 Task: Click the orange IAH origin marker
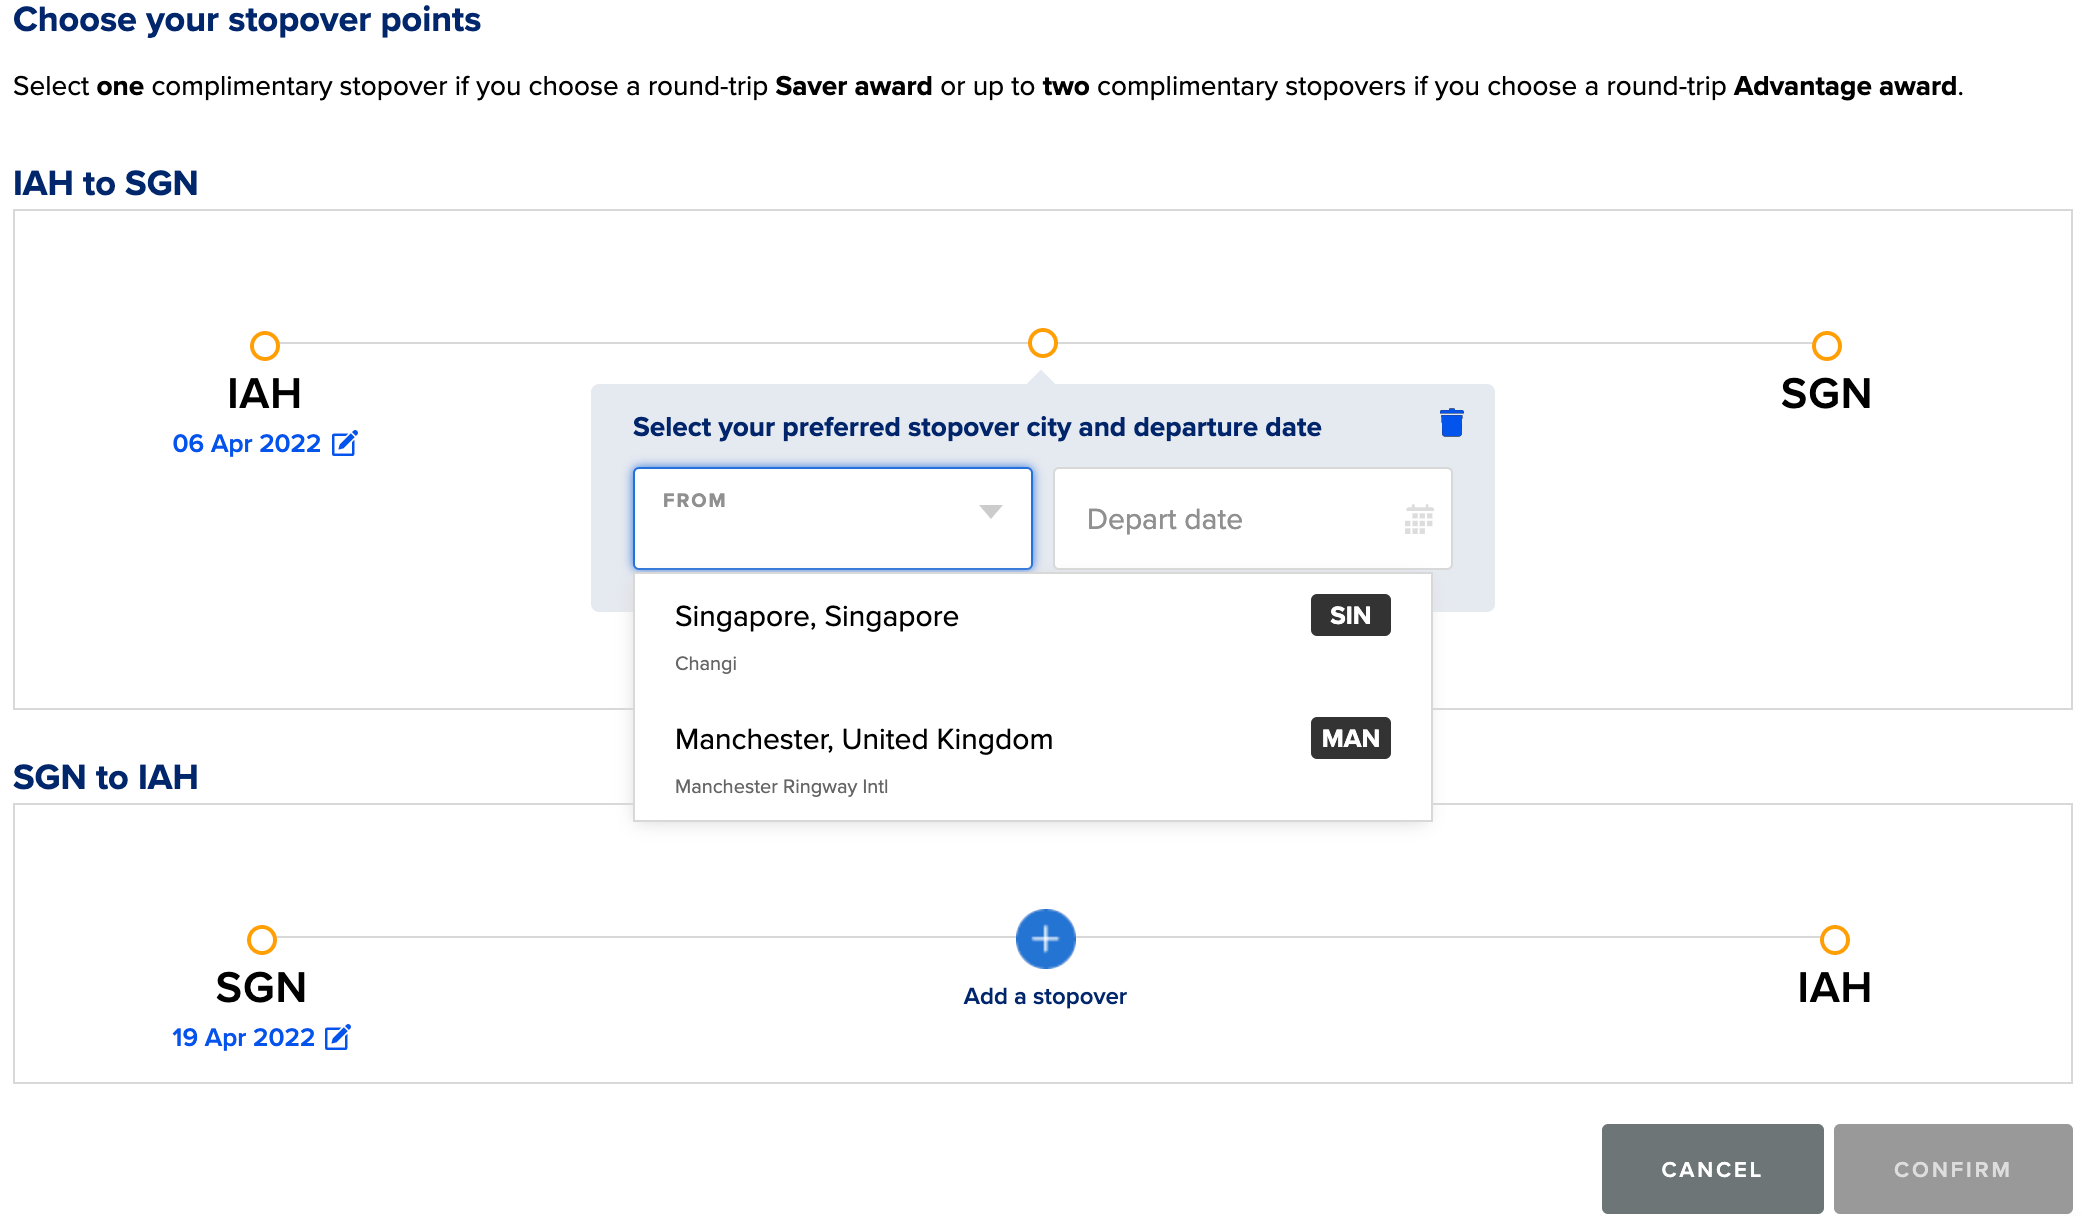pos(264,345)
